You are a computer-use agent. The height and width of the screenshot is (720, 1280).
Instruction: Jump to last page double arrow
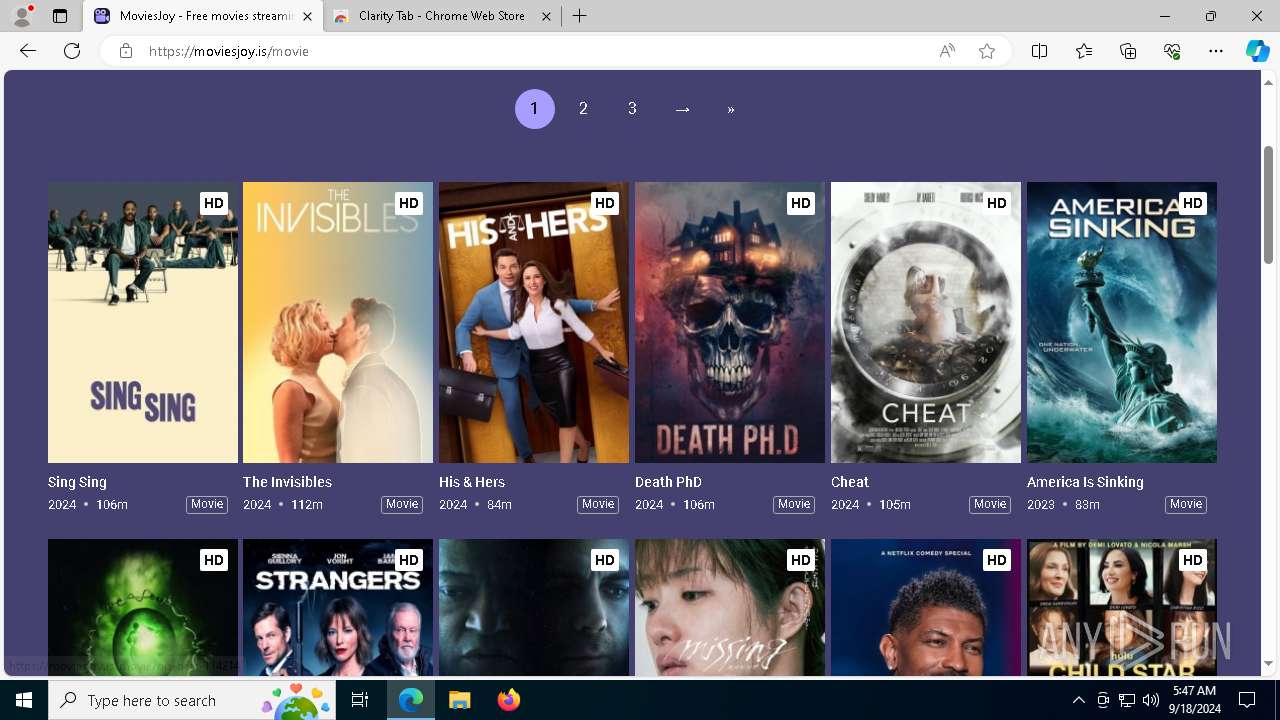731,109
